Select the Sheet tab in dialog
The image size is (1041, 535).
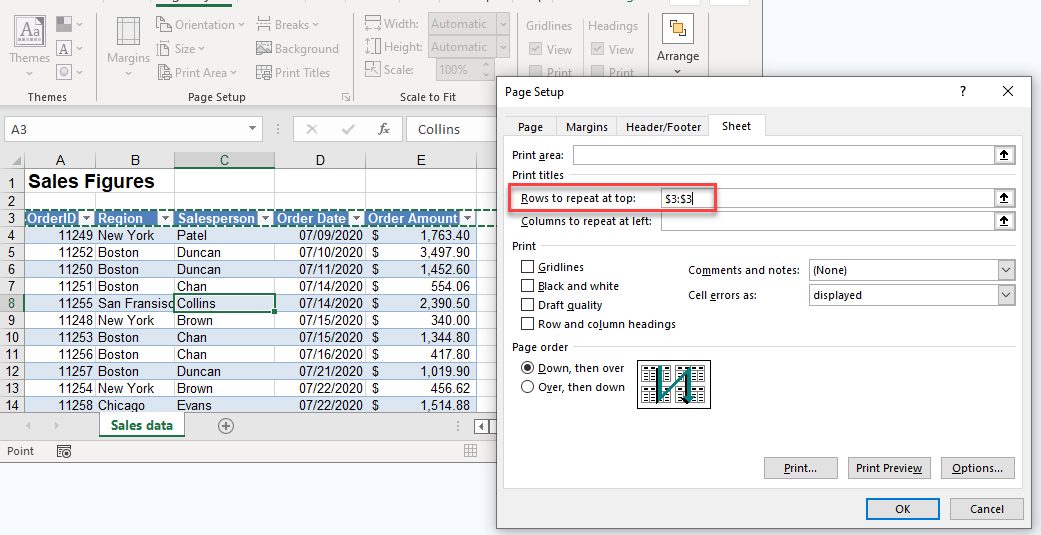736,126
